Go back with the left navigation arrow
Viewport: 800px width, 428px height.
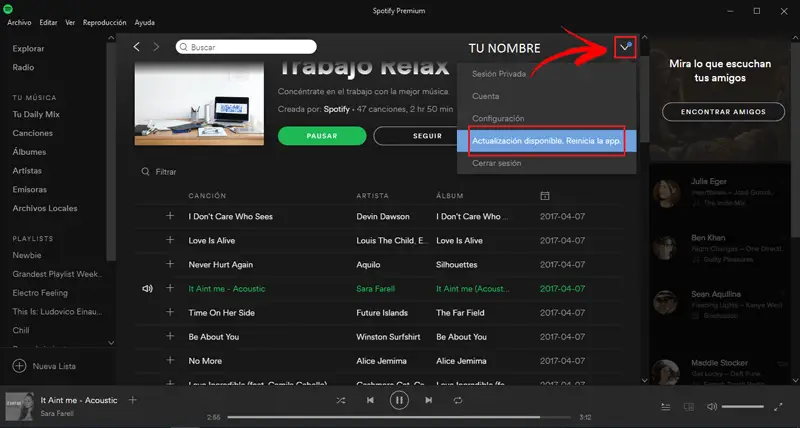click(136, 47)
